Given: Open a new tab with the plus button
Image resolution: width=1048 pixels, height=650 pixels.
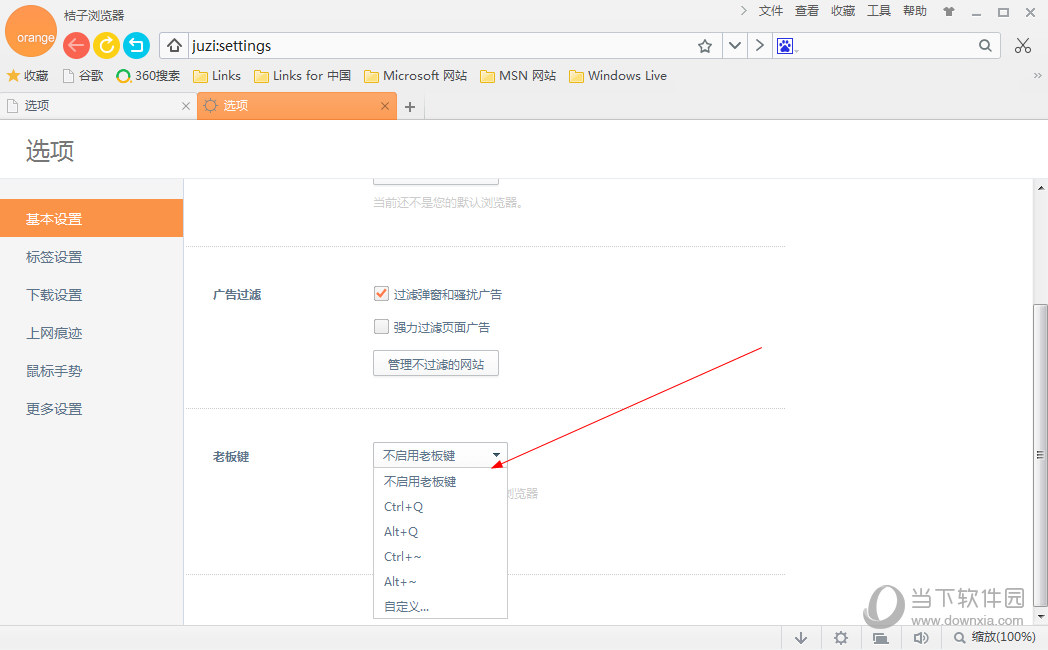Looking at the screenshot, I should coord(410,105).
